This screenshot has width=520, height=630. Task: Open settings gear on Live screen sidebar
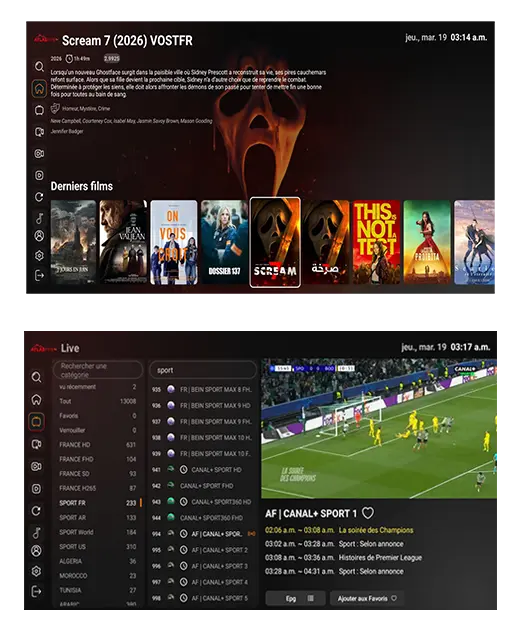(36, 571)
